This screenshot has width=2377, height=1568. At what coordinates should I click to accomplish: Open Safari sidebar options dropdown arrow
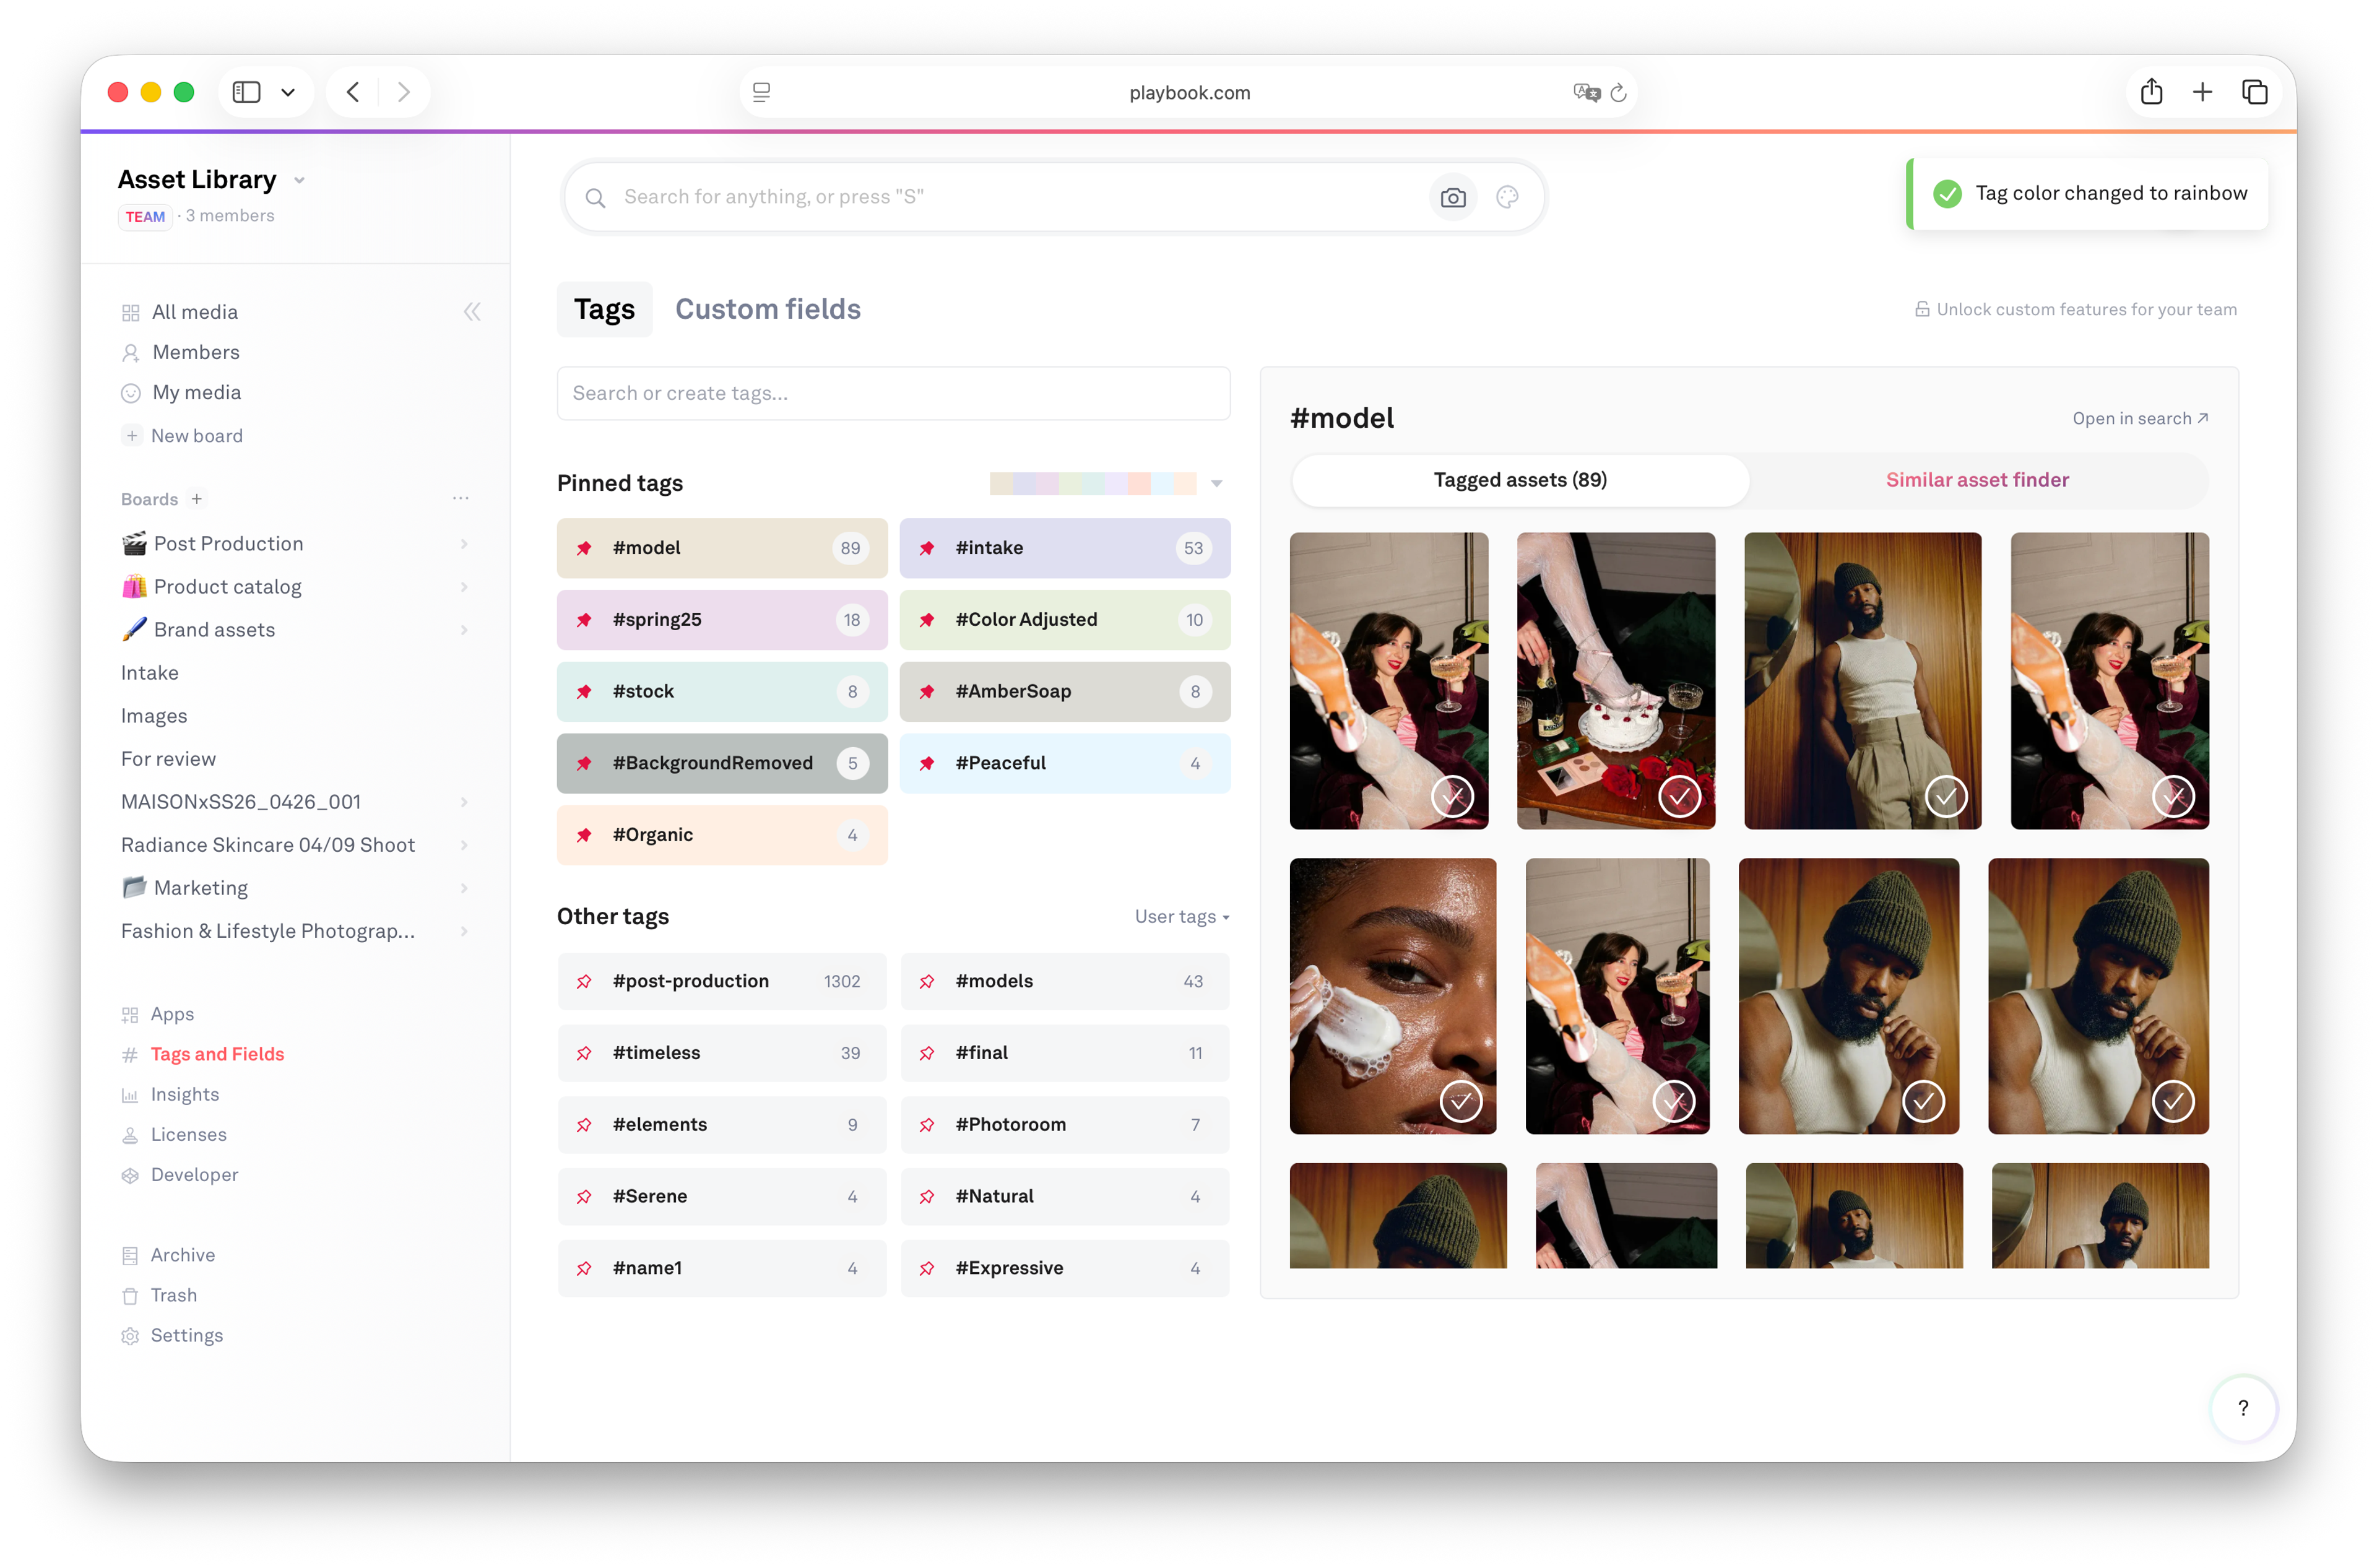click(x=288, y=92)
